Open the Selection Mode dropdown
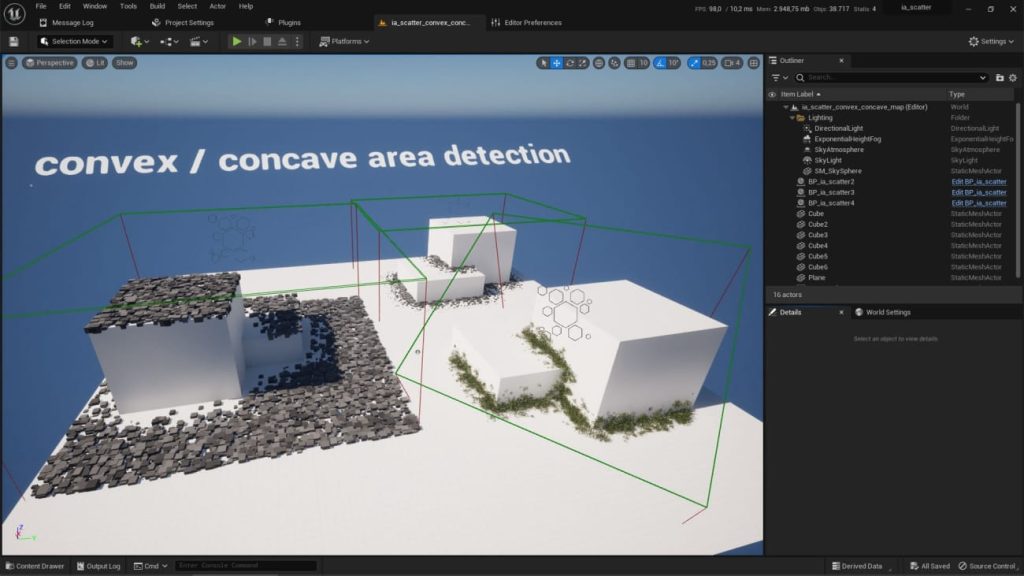Image resolution: width=1024 pixels, height=576 pixels. click(x=75, y=41)
